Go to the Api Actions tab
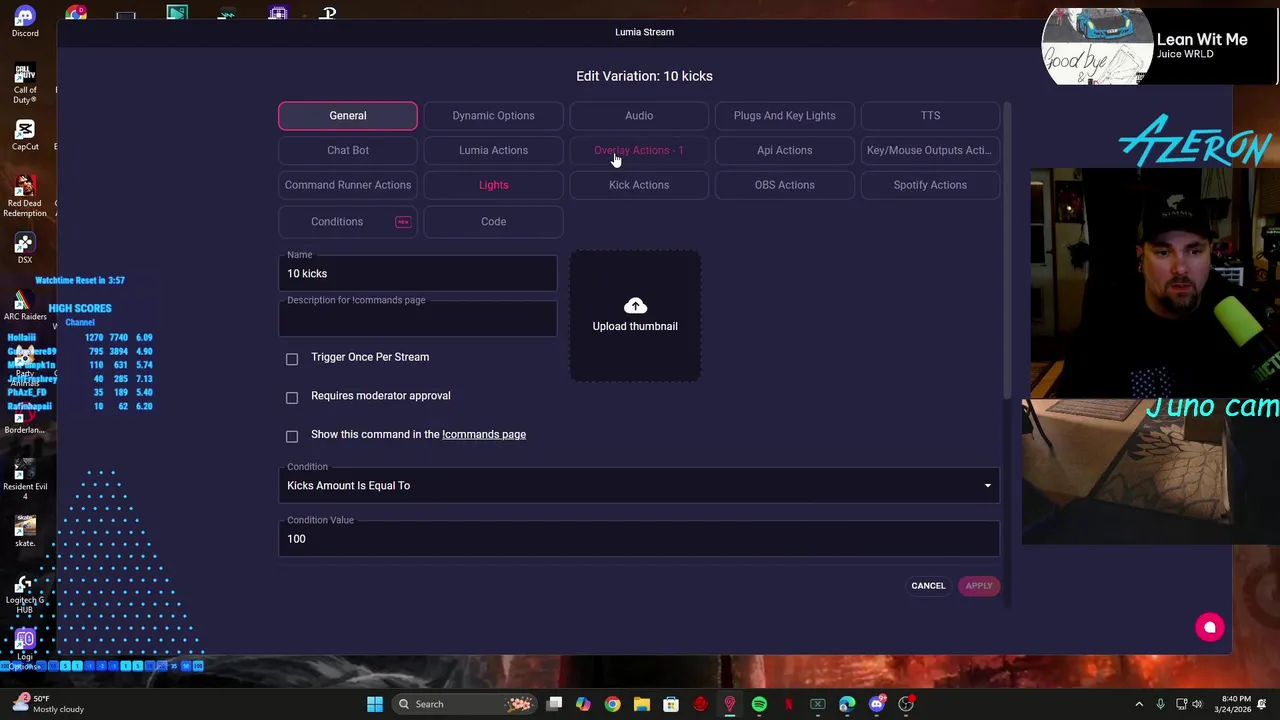This screenshot has width=1280, height=720. [x=785, y=150]
